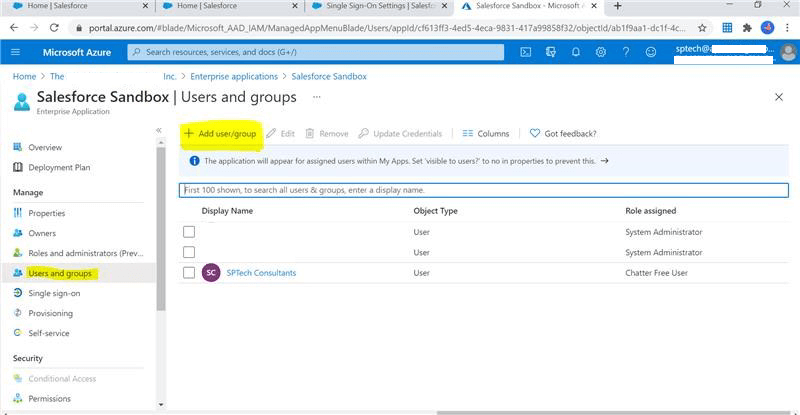Click the side menu scrollbar up arrow
The width and height of the screenshot is (800, 415).
(161, 143)
